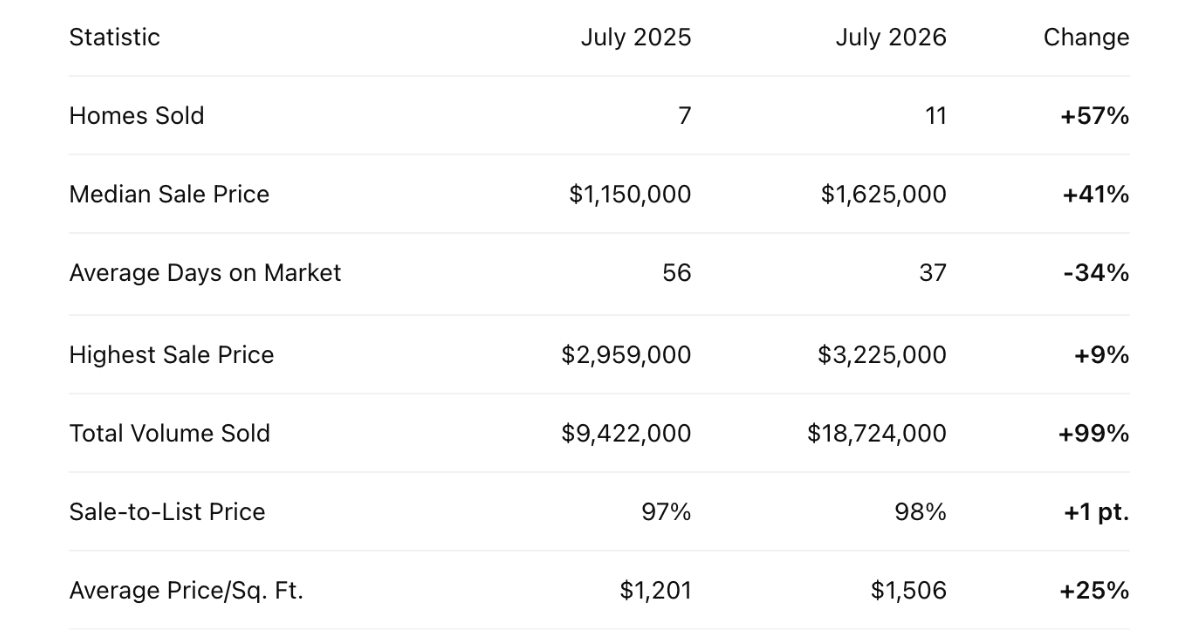This screenshot has height=630, width=1200.
Task: Select the $2,959,000 highest sale cell
Action: pos(626,355)
